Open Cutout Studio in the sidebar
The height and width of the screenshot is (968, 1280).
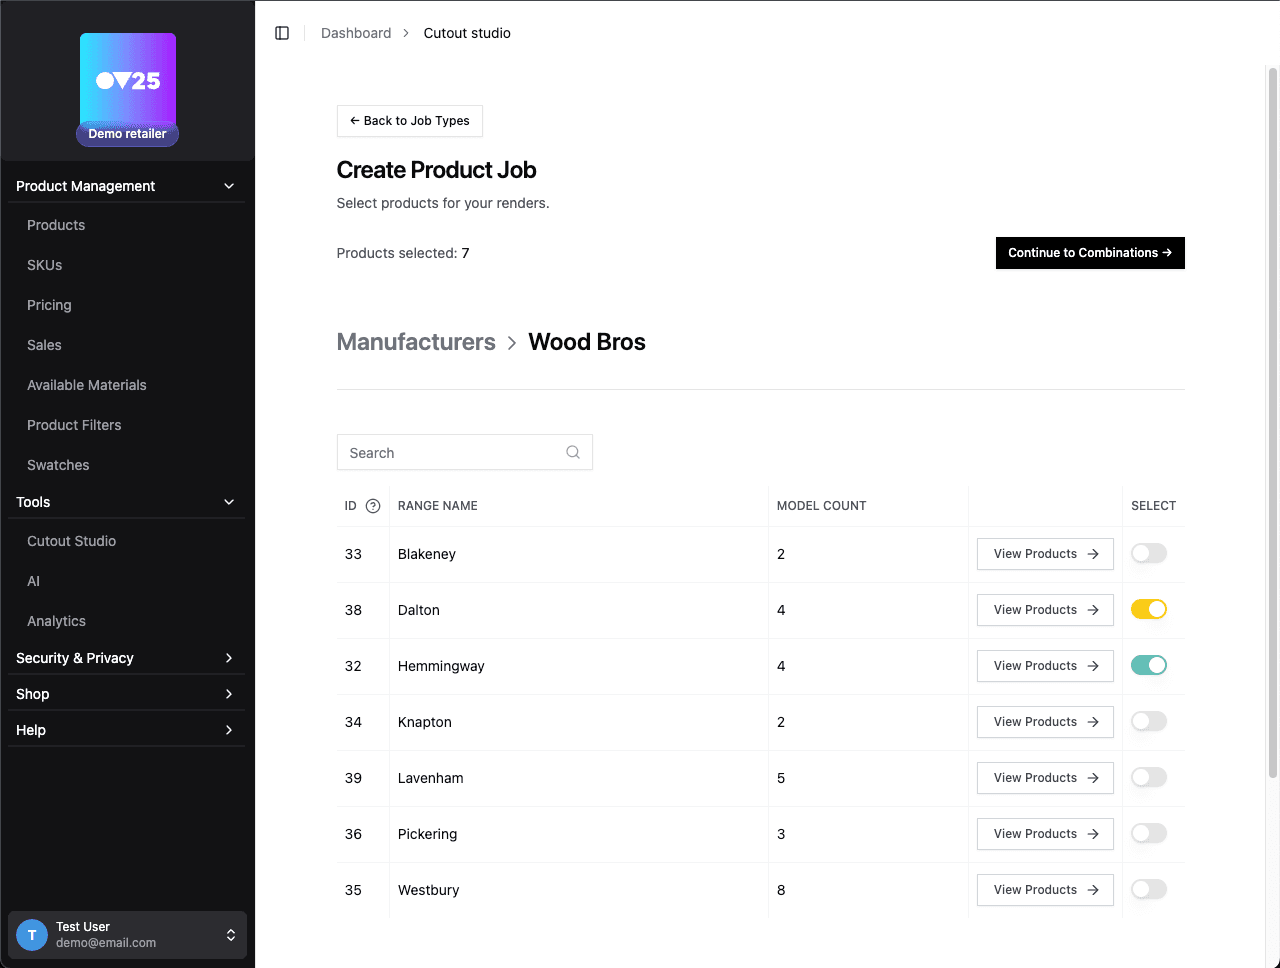pyautogui.click(x=71, y=541)
